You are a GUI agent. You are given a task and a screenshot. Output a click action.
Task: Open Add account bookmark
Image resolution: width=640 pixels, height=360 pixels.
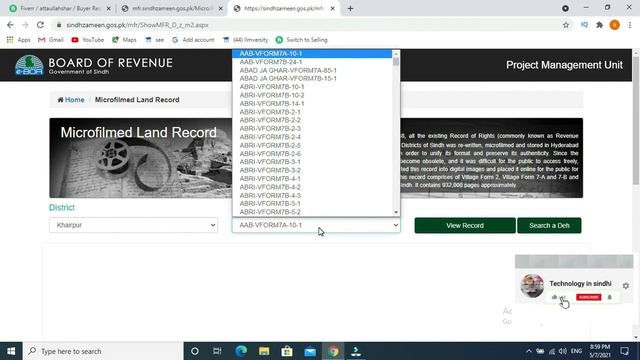pos(193,40)
